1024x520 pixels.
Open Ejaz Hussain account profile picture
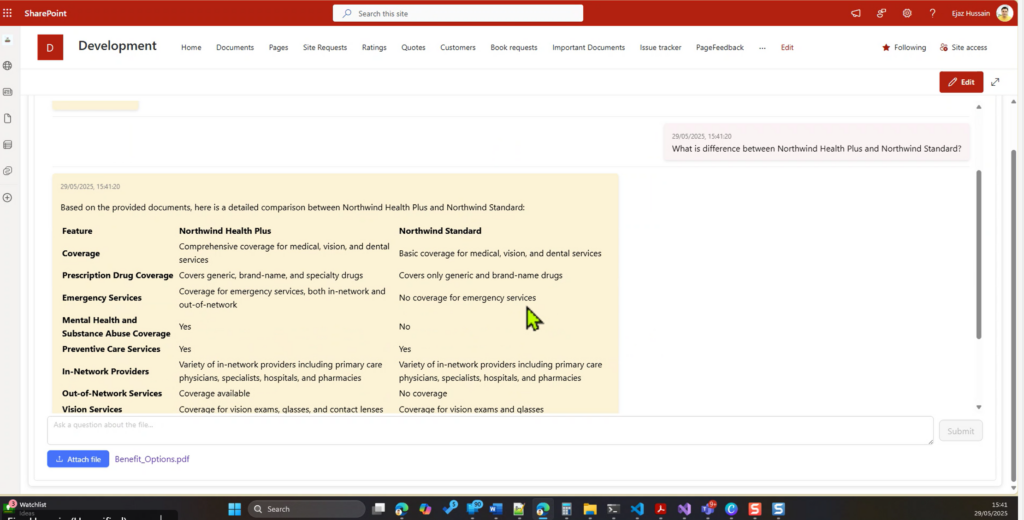pyautogui.click(x=1004, y=13)
